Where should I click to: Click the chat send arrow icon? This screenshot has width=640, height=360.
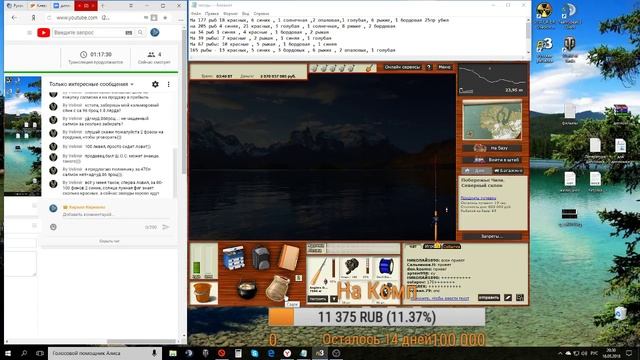tap(166, 227)
